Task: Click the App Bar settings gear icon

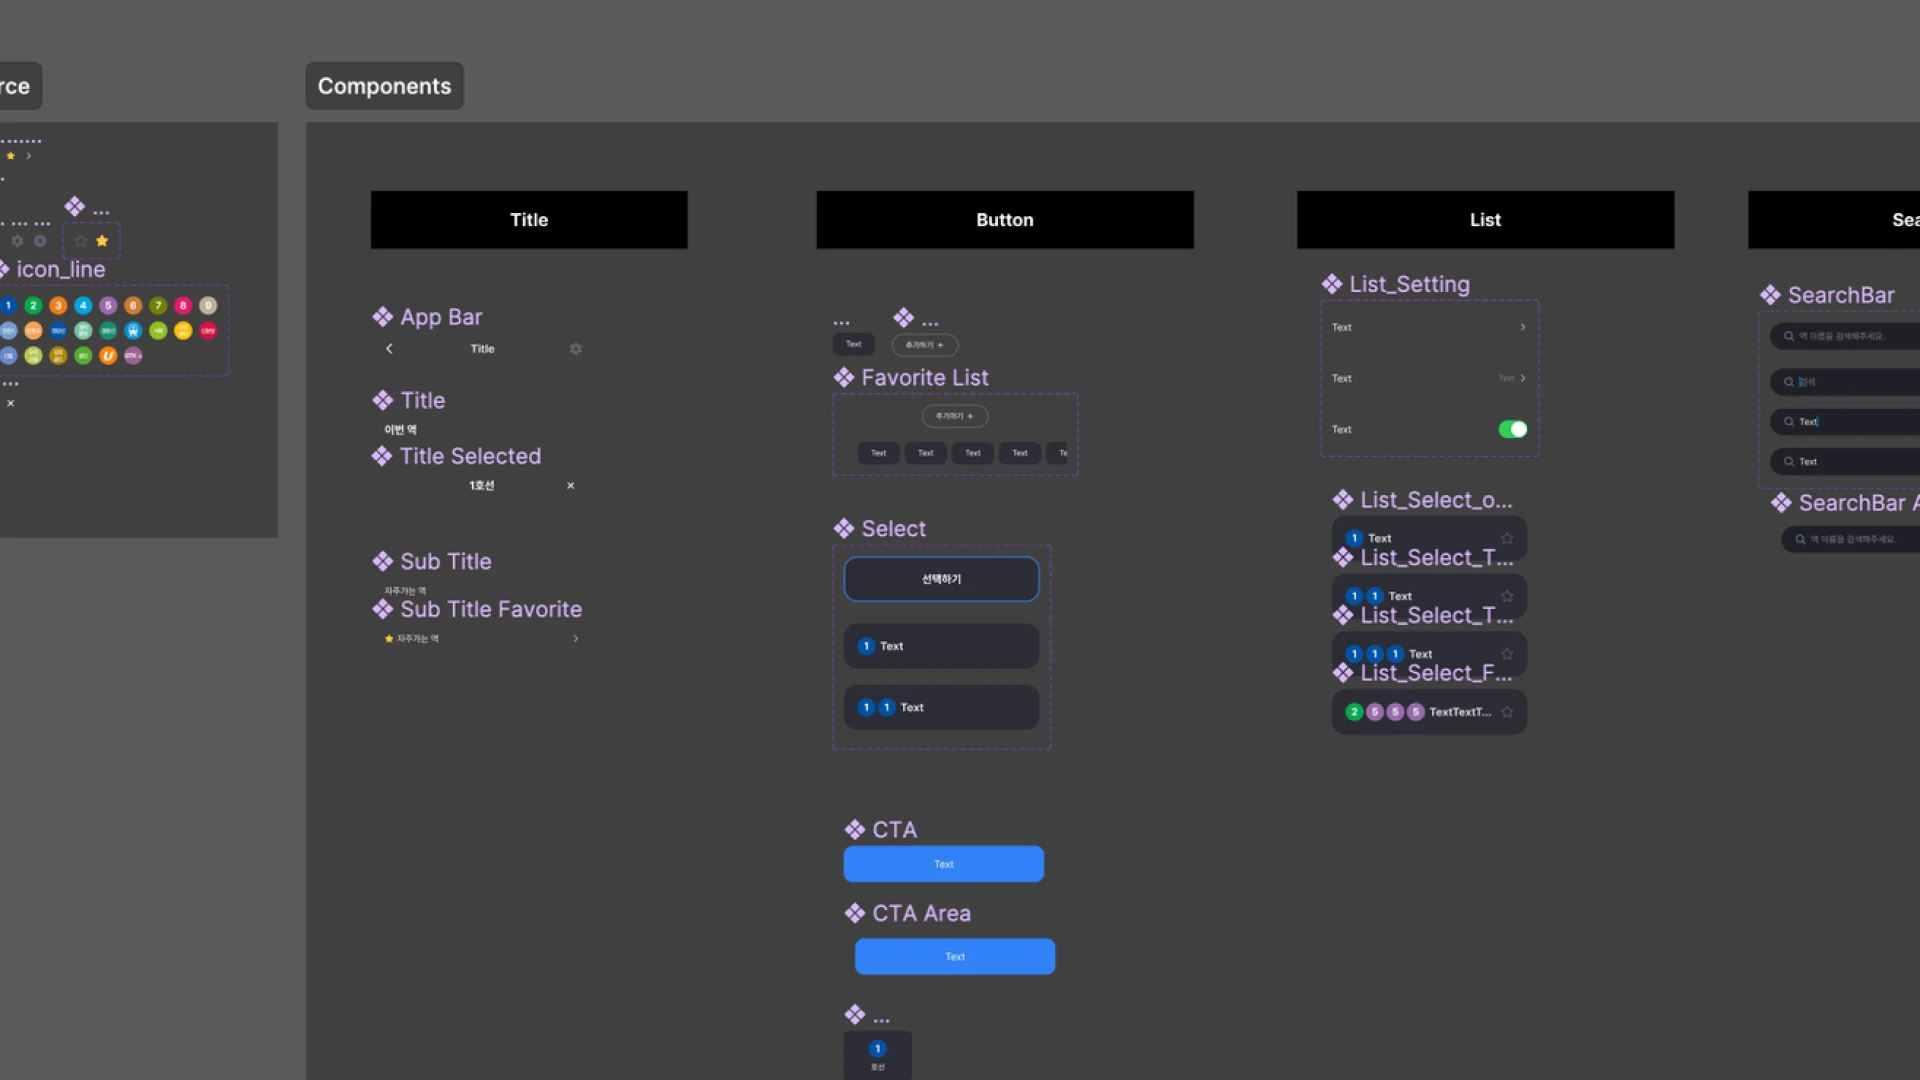Action: (576, 349)
